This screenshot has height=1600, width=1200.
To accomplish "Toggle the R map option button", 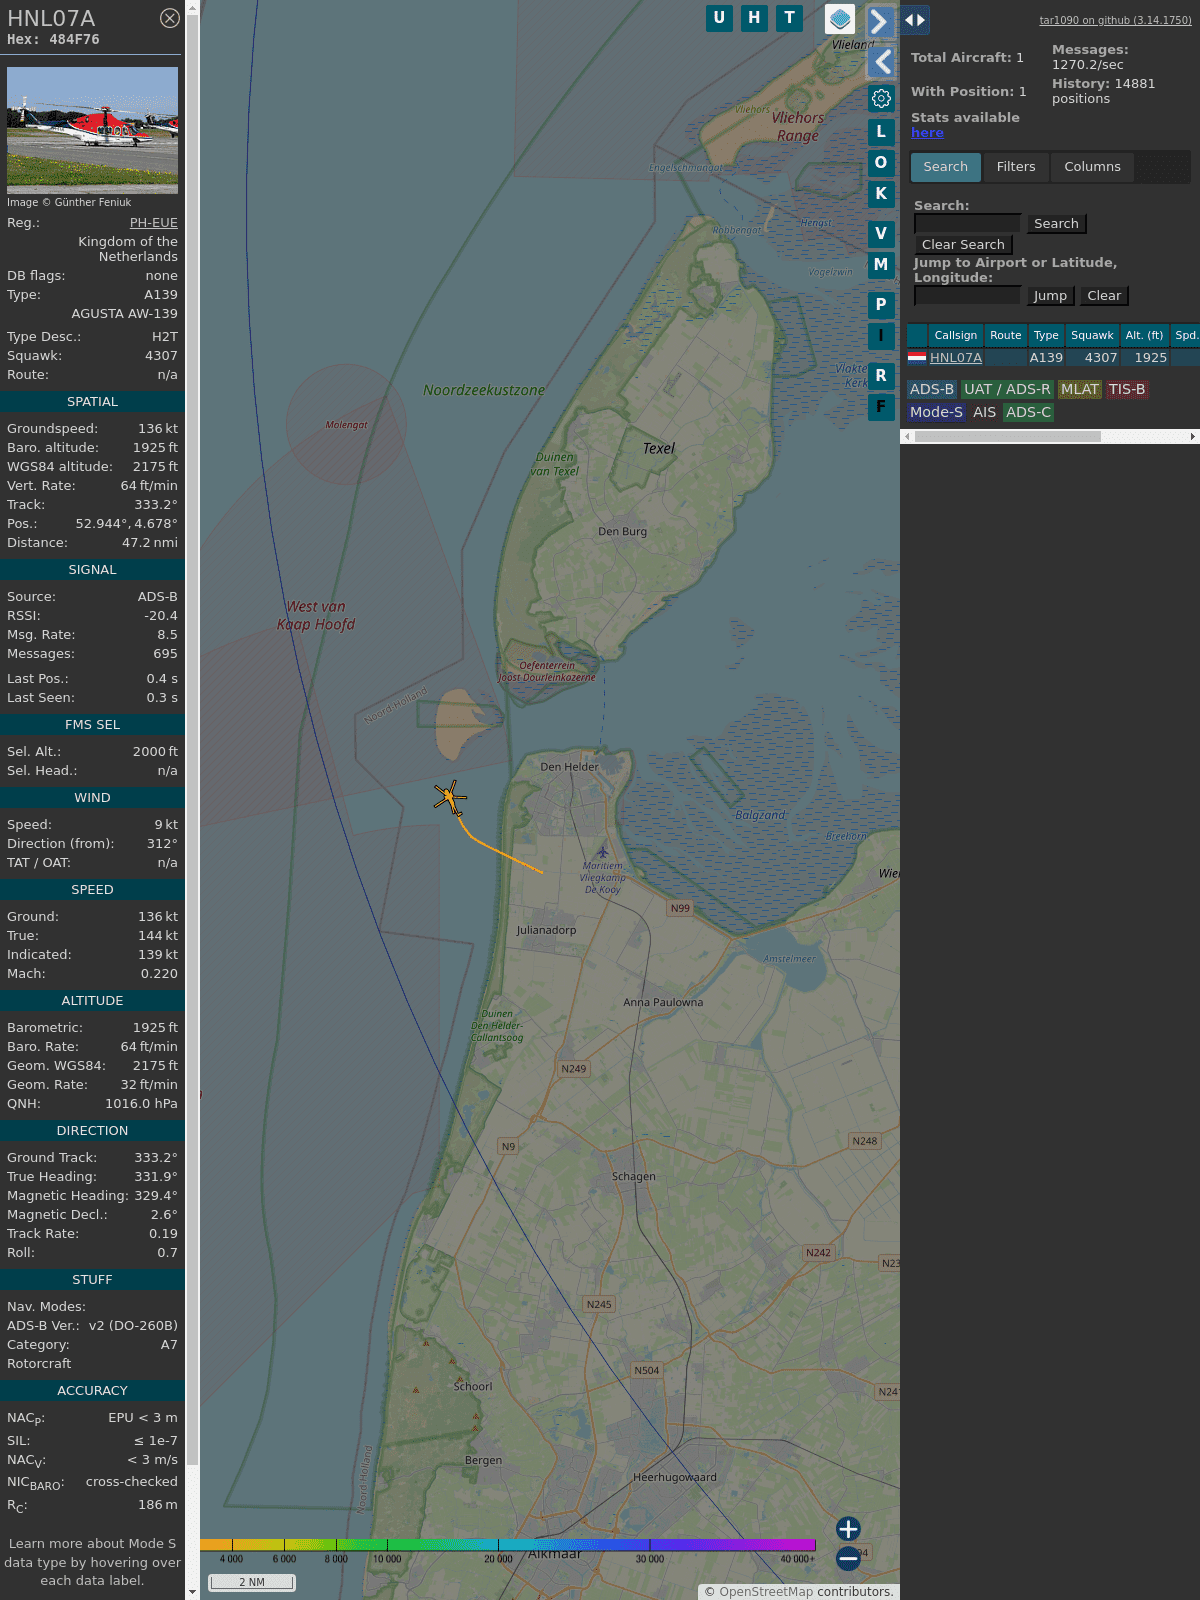I will [881, 375].
